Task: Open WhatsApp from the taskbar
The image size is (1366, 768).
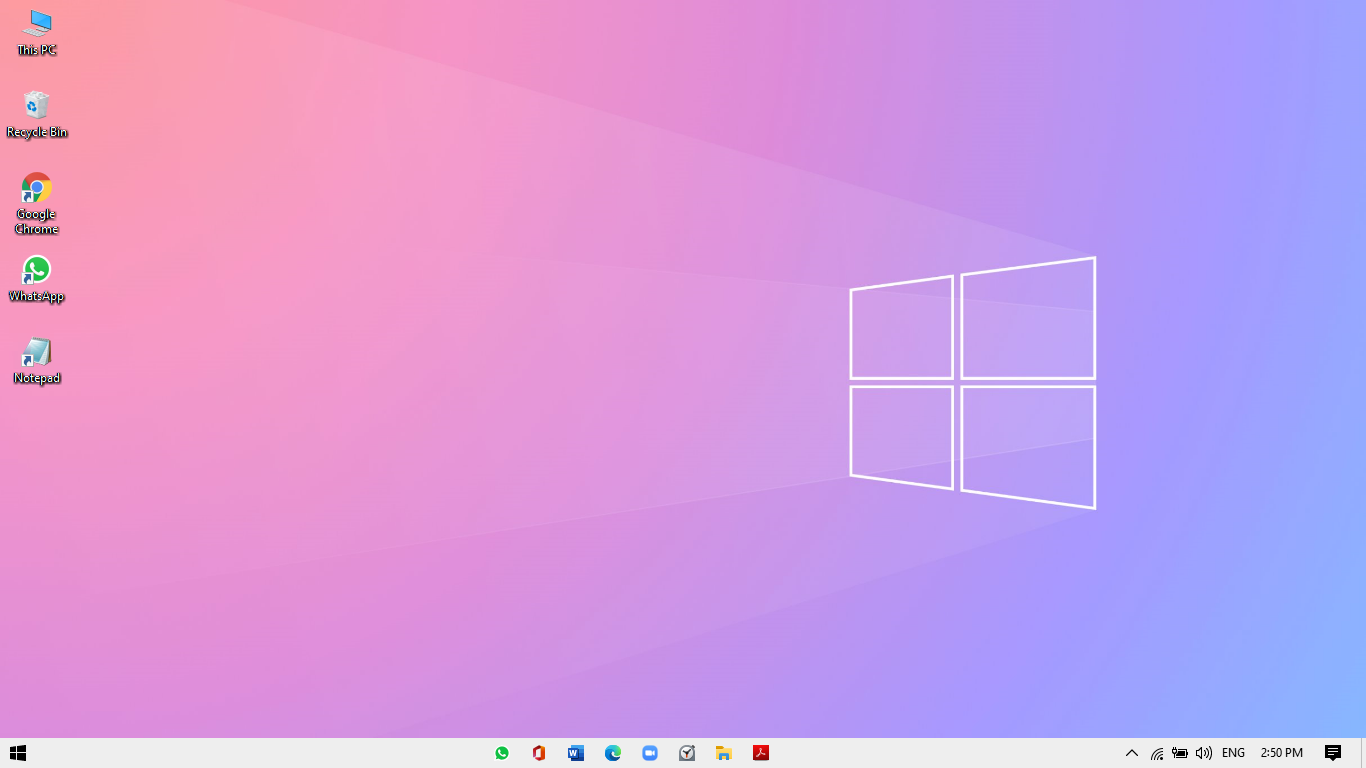Action: pyautogui.click(x=502, y=753)
